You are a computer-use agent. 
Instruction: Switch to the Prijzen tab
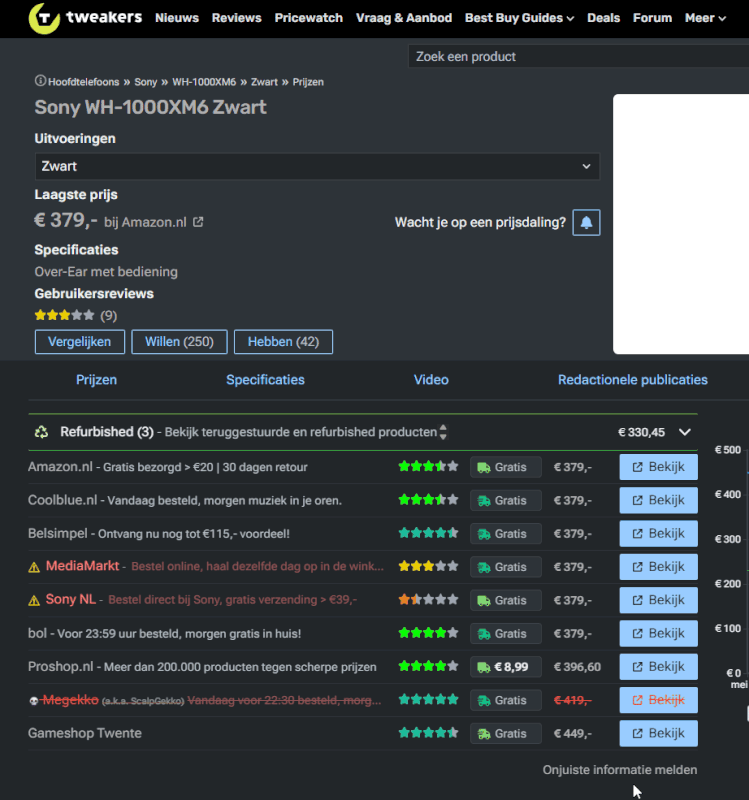96,380
